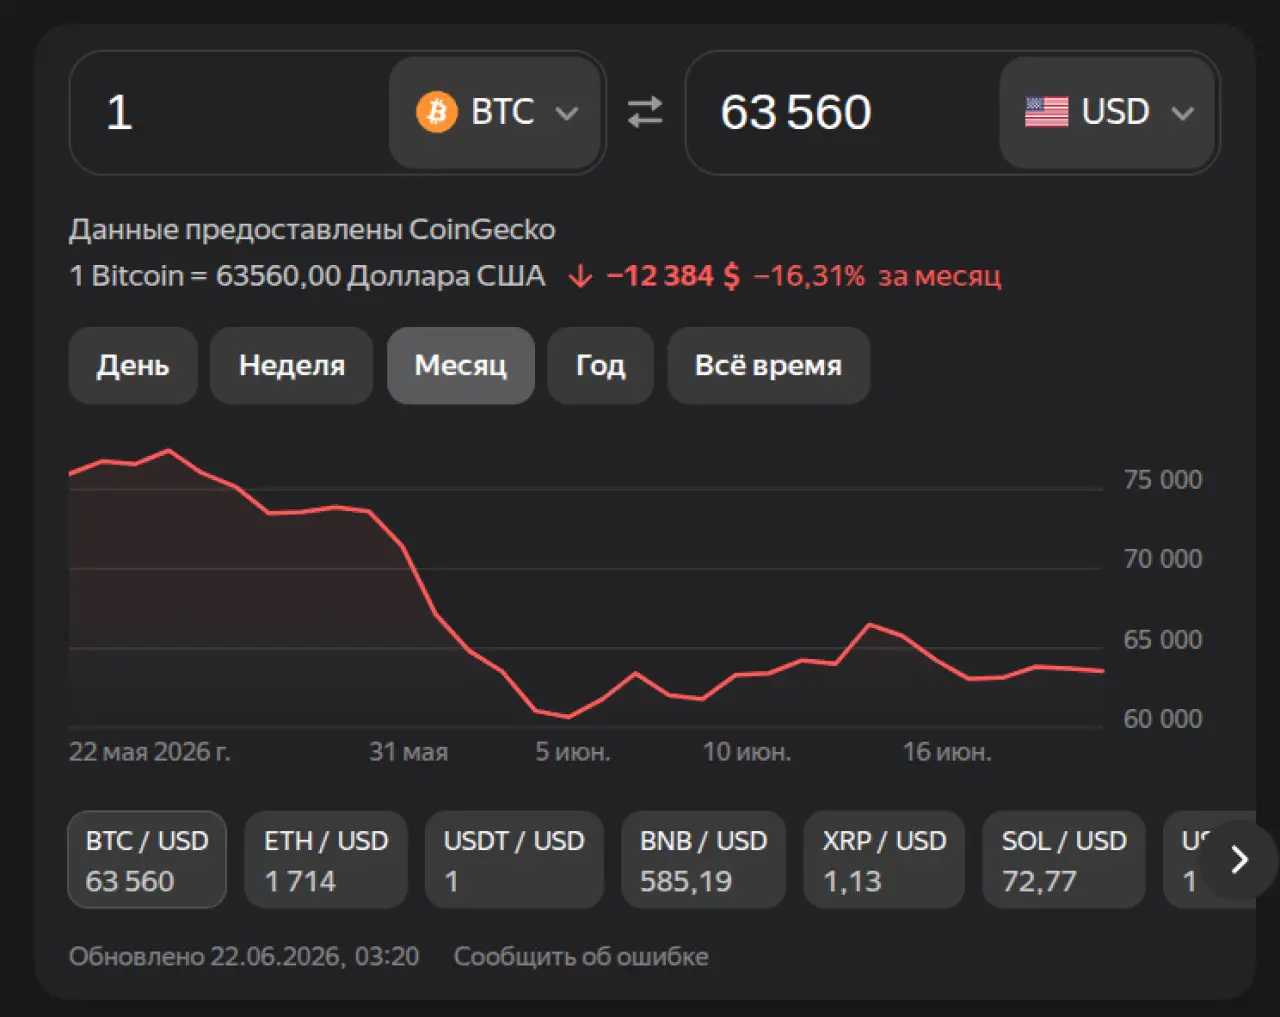1280x1017 pixels.
Task: Click the Bitcoin logo icon
Action: 437,112
